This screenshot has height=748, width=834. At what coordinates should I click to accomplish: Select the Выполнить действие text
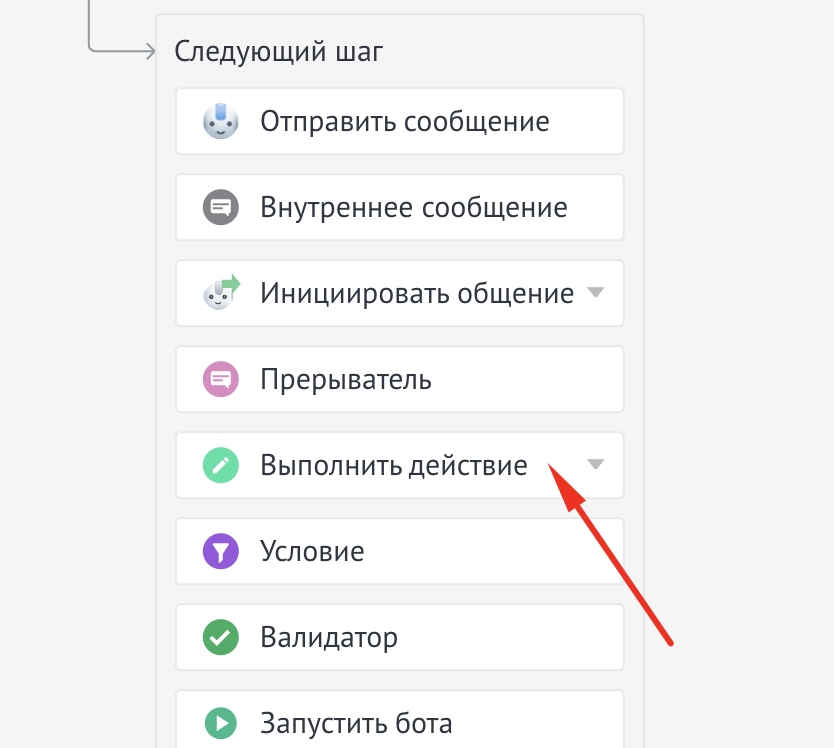point(393,466)
